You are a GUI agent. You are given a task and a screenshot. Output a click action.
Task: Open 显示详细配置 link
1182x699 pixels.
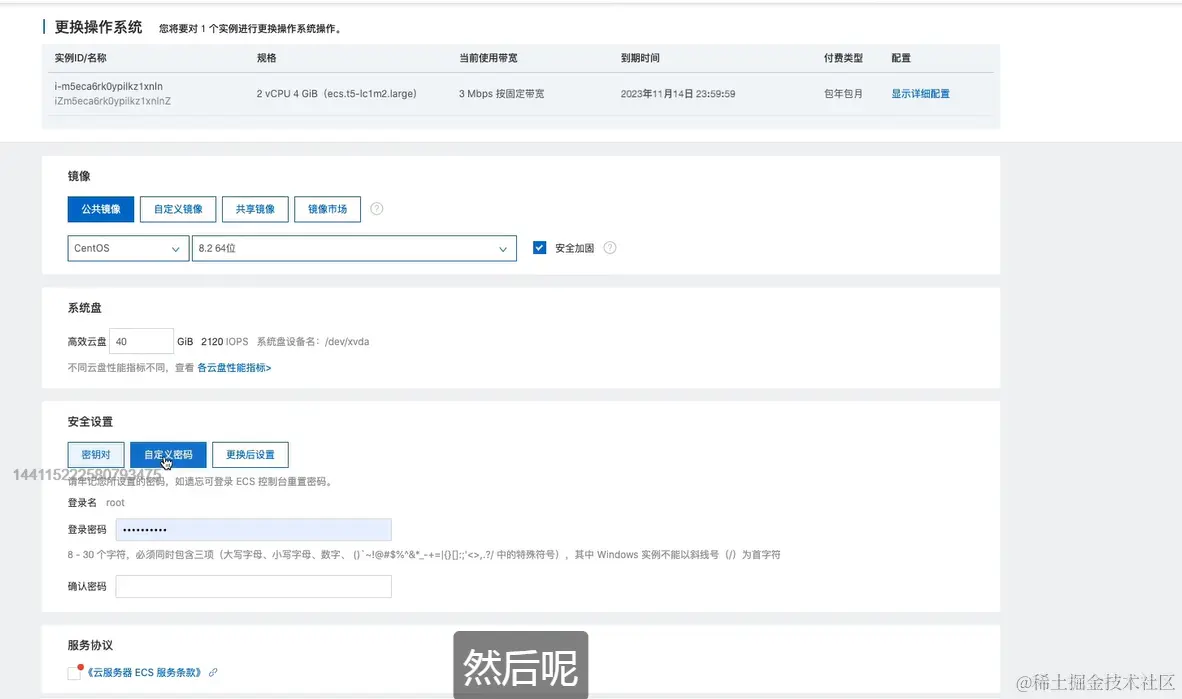(920, 94)
